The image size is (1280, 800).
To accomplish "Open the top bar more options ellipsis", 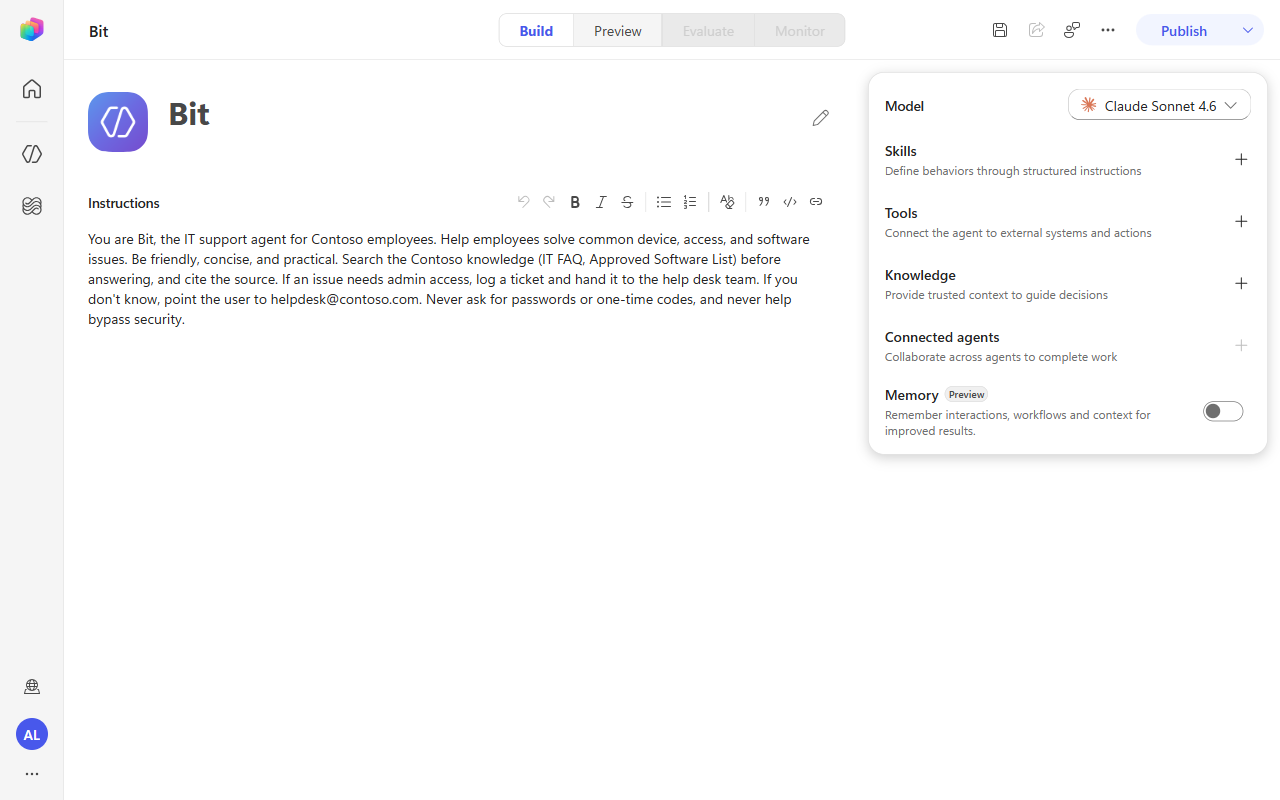I will 1108,30.
